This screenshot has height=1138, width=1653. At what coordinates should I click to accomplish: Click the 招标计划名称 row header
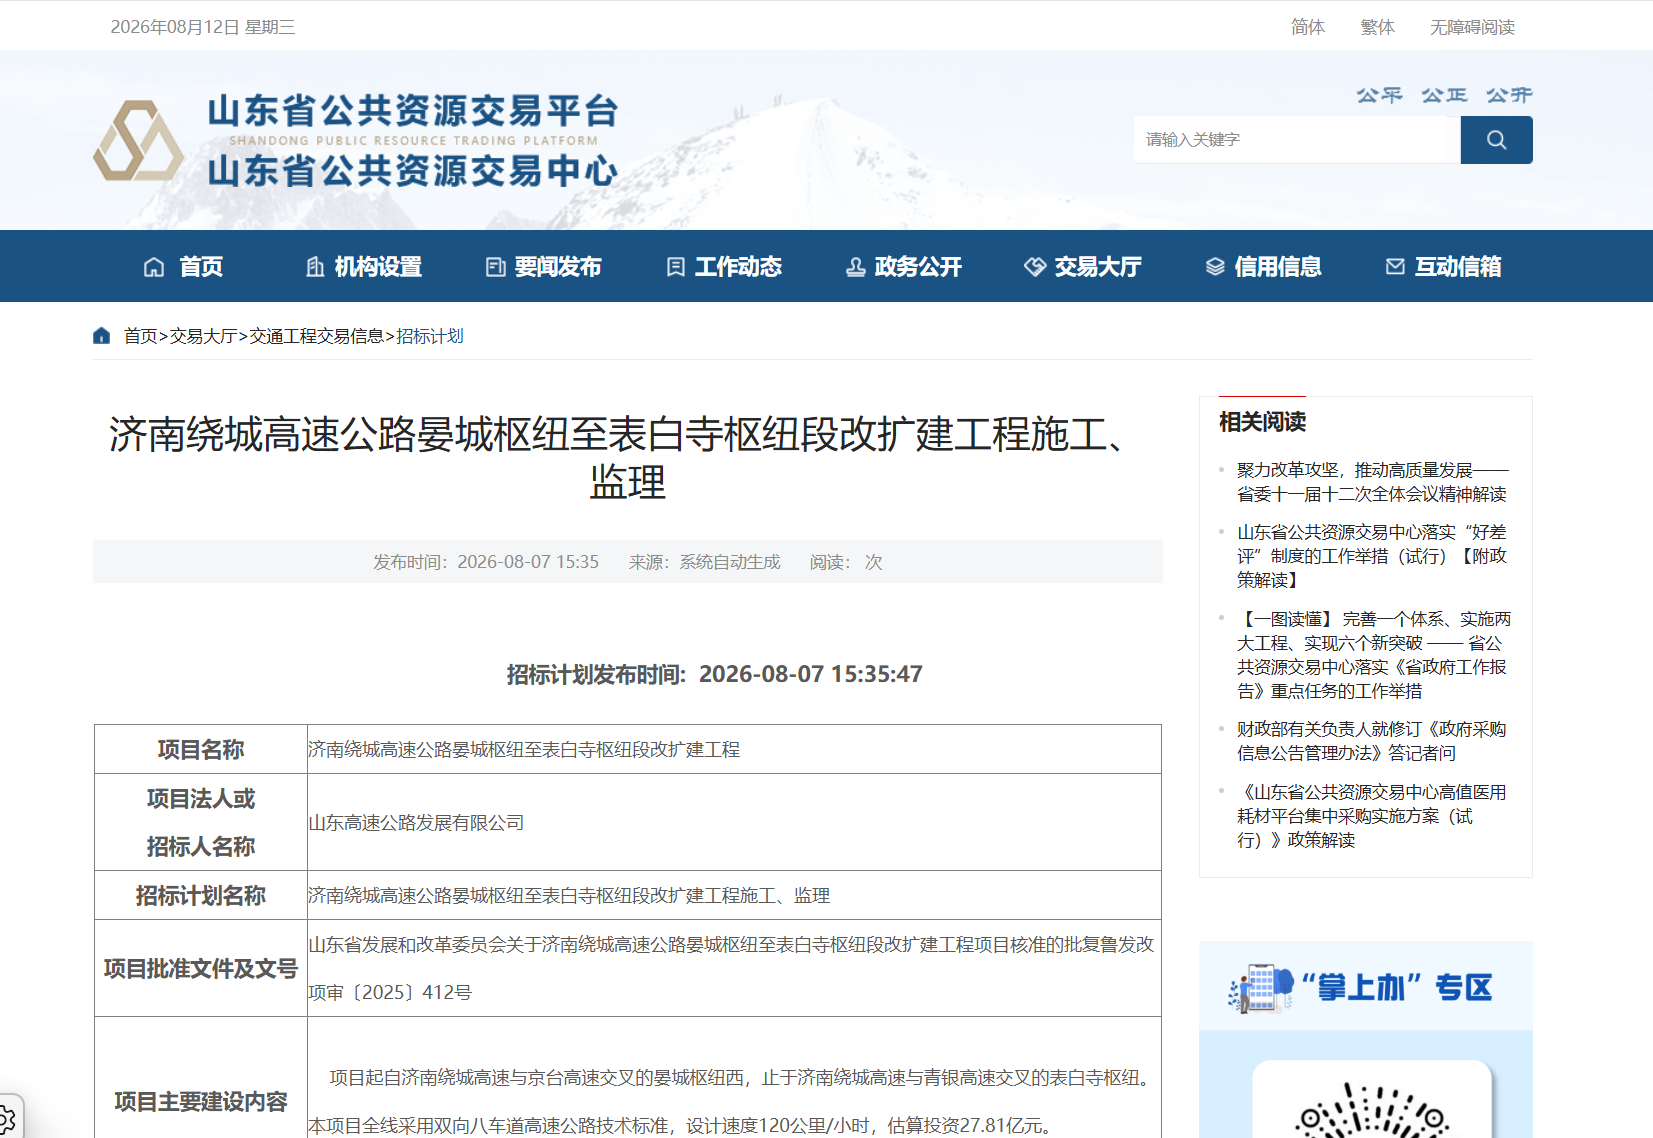[x=201, y=895]
